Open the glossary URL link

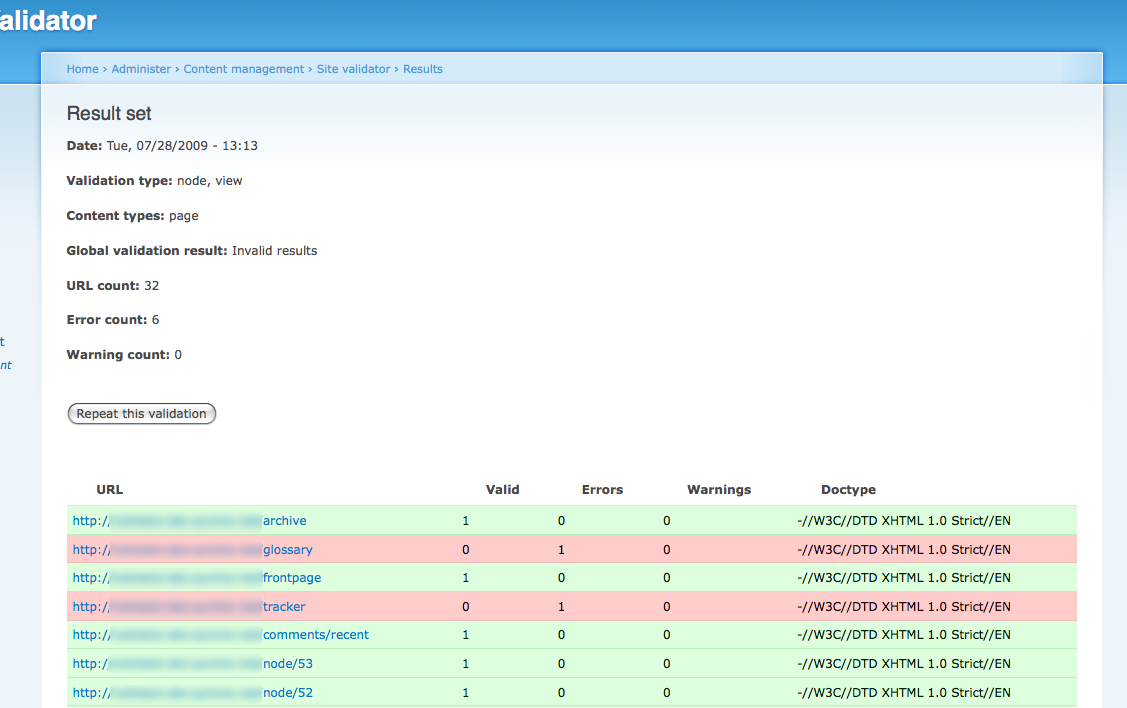pos(193,549)
